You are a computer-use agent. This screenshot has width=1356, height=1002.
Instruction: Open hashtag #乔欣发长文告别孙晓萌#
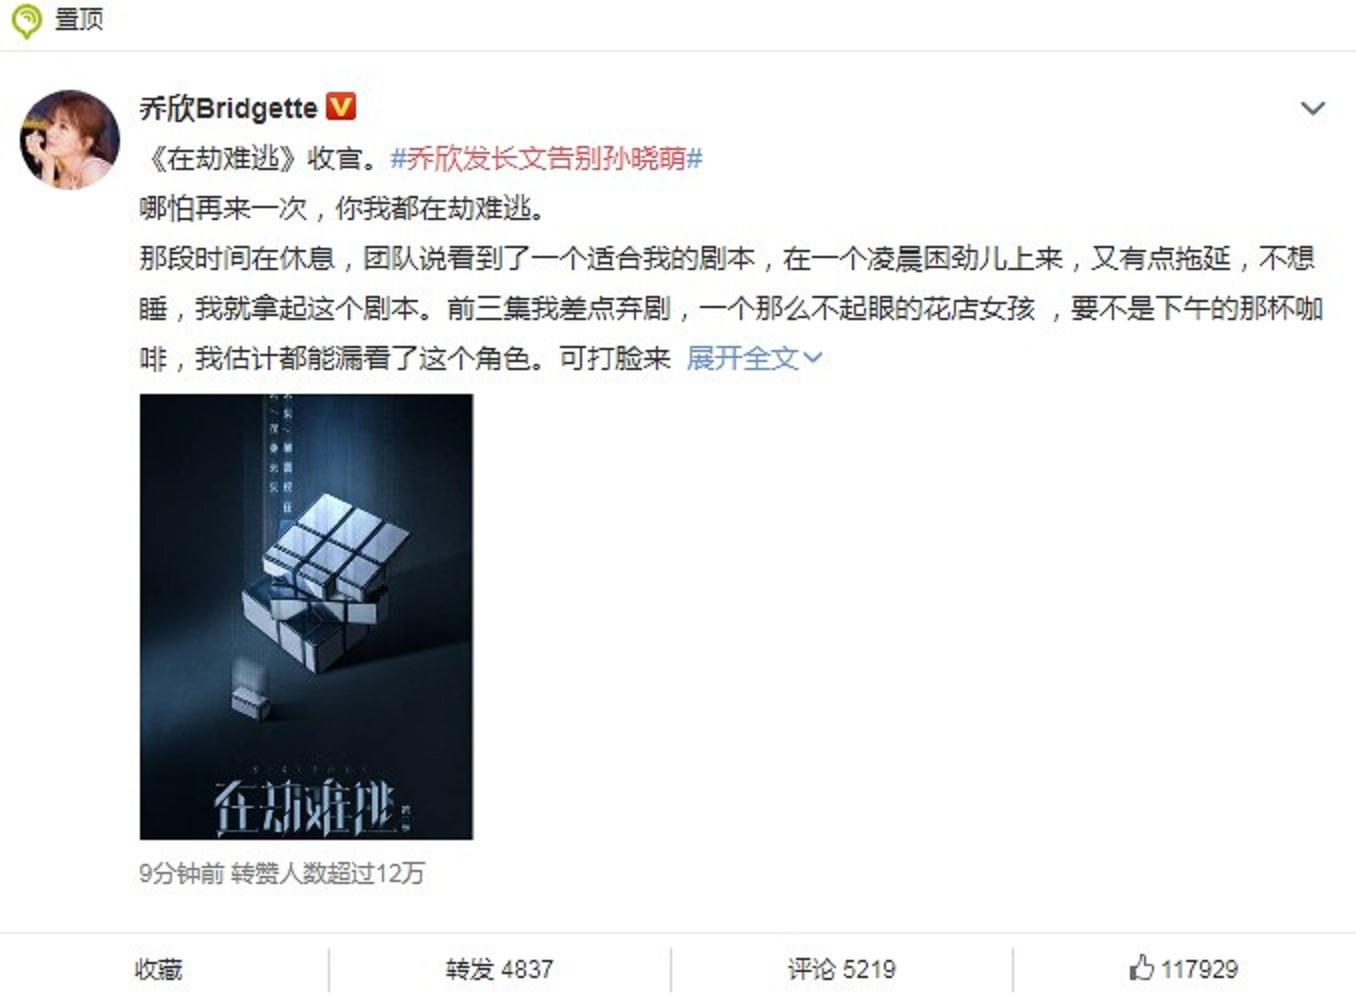tap(546, 158)
